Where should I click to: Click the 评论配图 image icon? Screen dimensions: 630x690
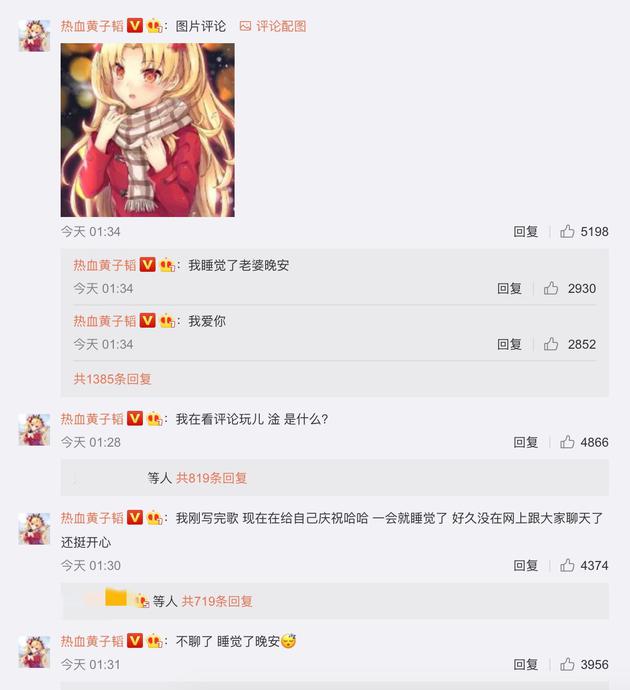(x=245, y=26)
